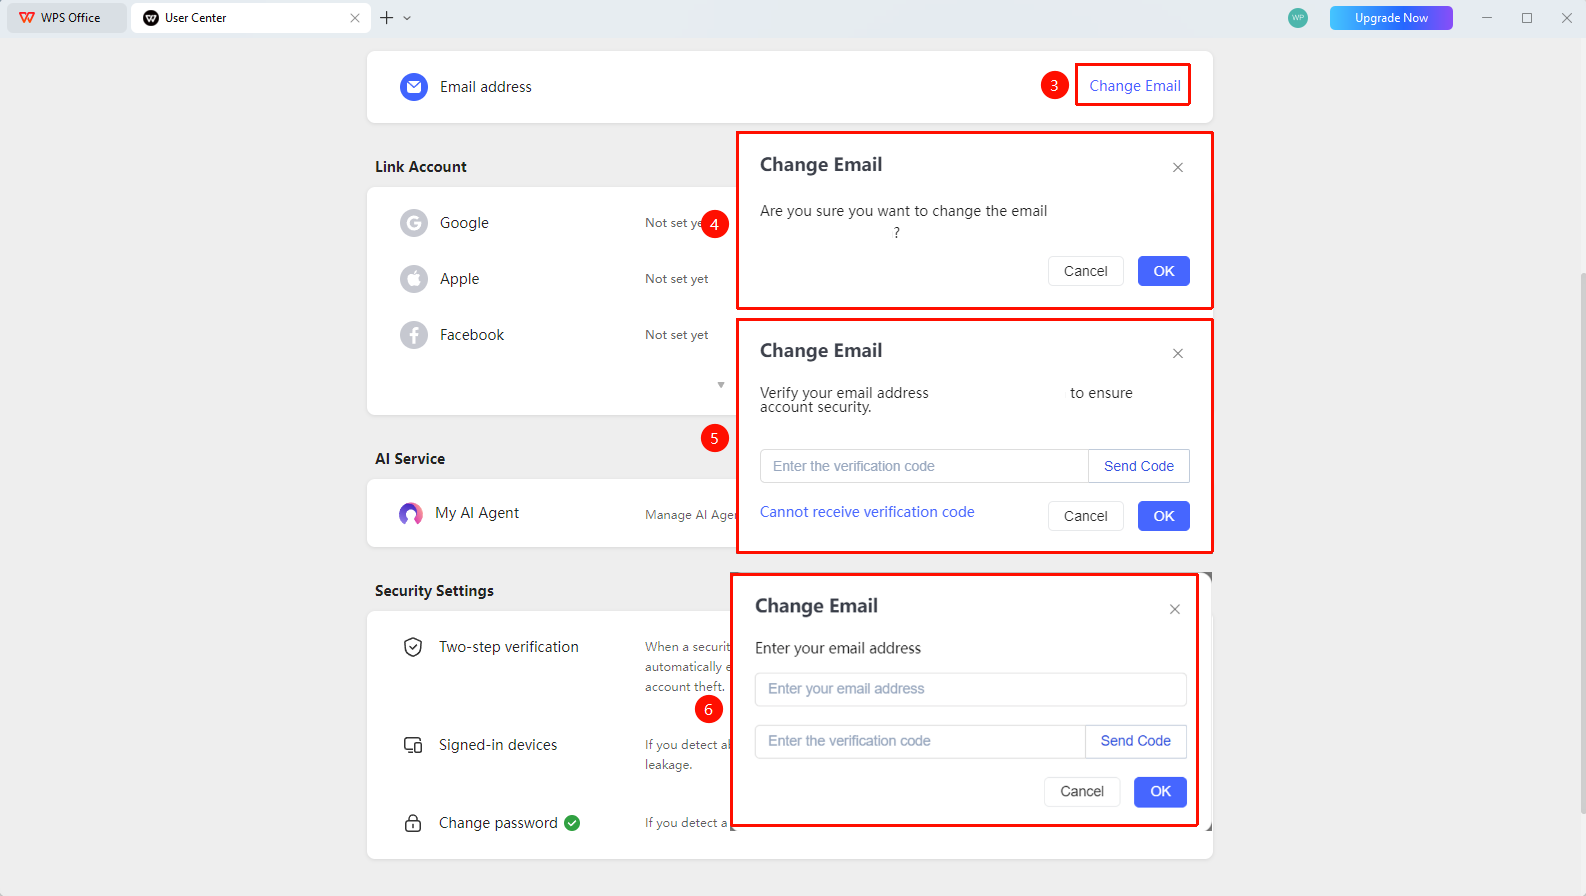Focus the "Enter your email address" input field

(971, 689)
